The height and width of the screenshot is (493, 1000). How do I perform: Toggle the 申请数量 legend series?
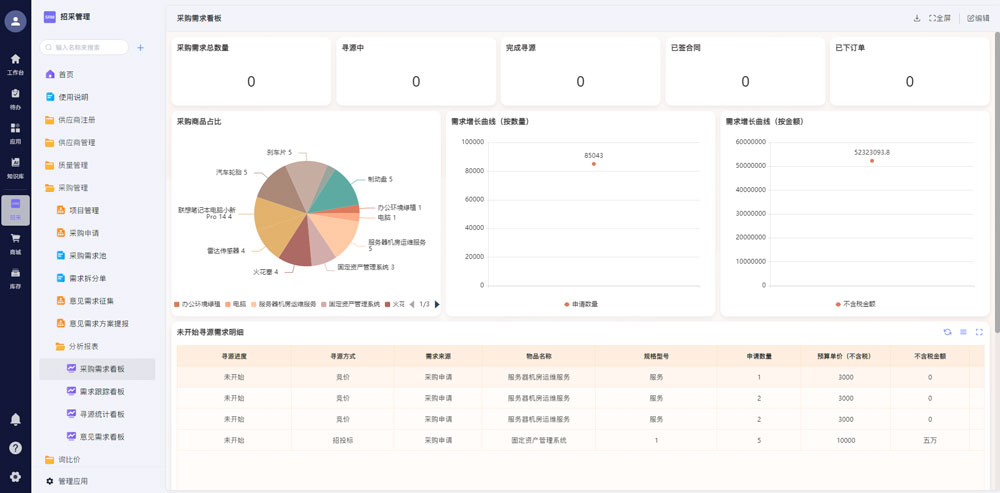(x=581, y=304)
